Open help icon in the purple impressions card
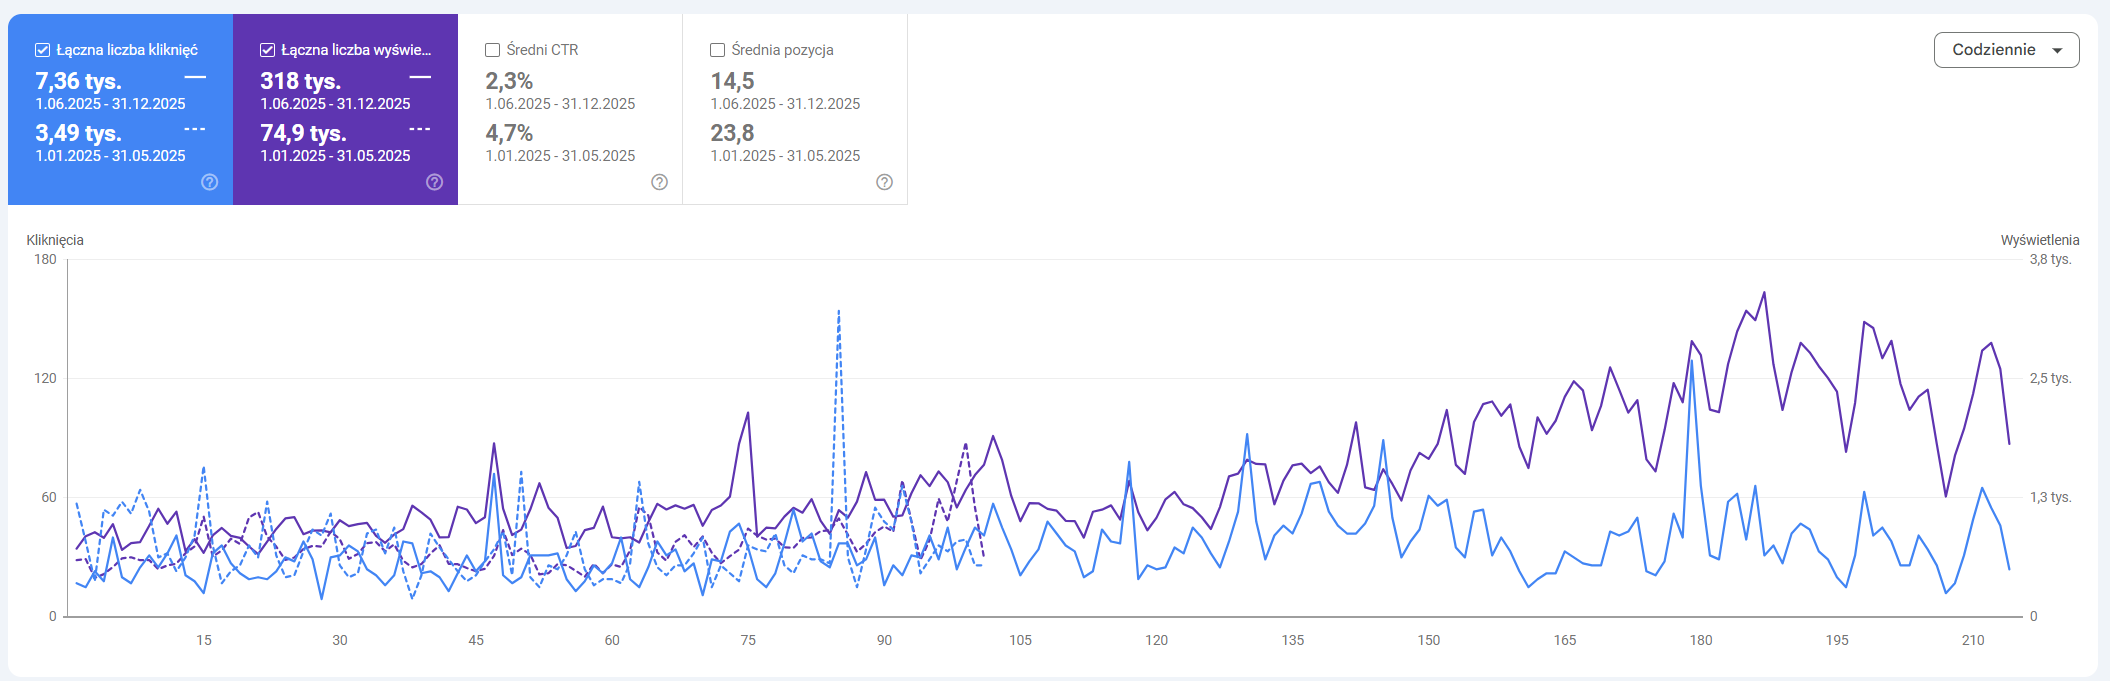2110x681 pixels. coord(434,182)
